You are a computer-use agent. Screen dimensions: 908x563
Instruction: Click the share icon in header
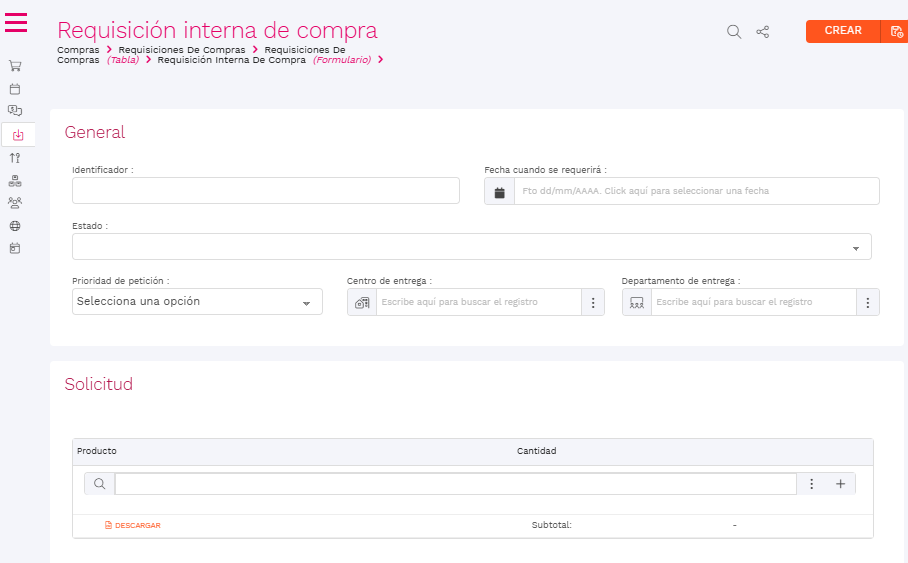pyautogui.click(x=763, y=32)
